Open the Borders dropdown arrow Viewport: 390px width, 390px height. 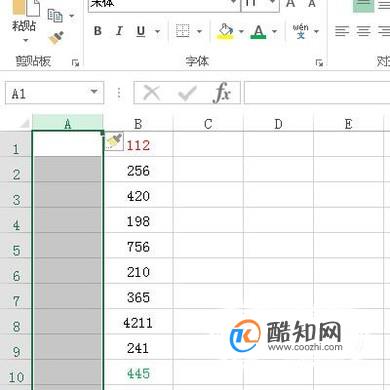pyautogui.click(x=199, y=32)
